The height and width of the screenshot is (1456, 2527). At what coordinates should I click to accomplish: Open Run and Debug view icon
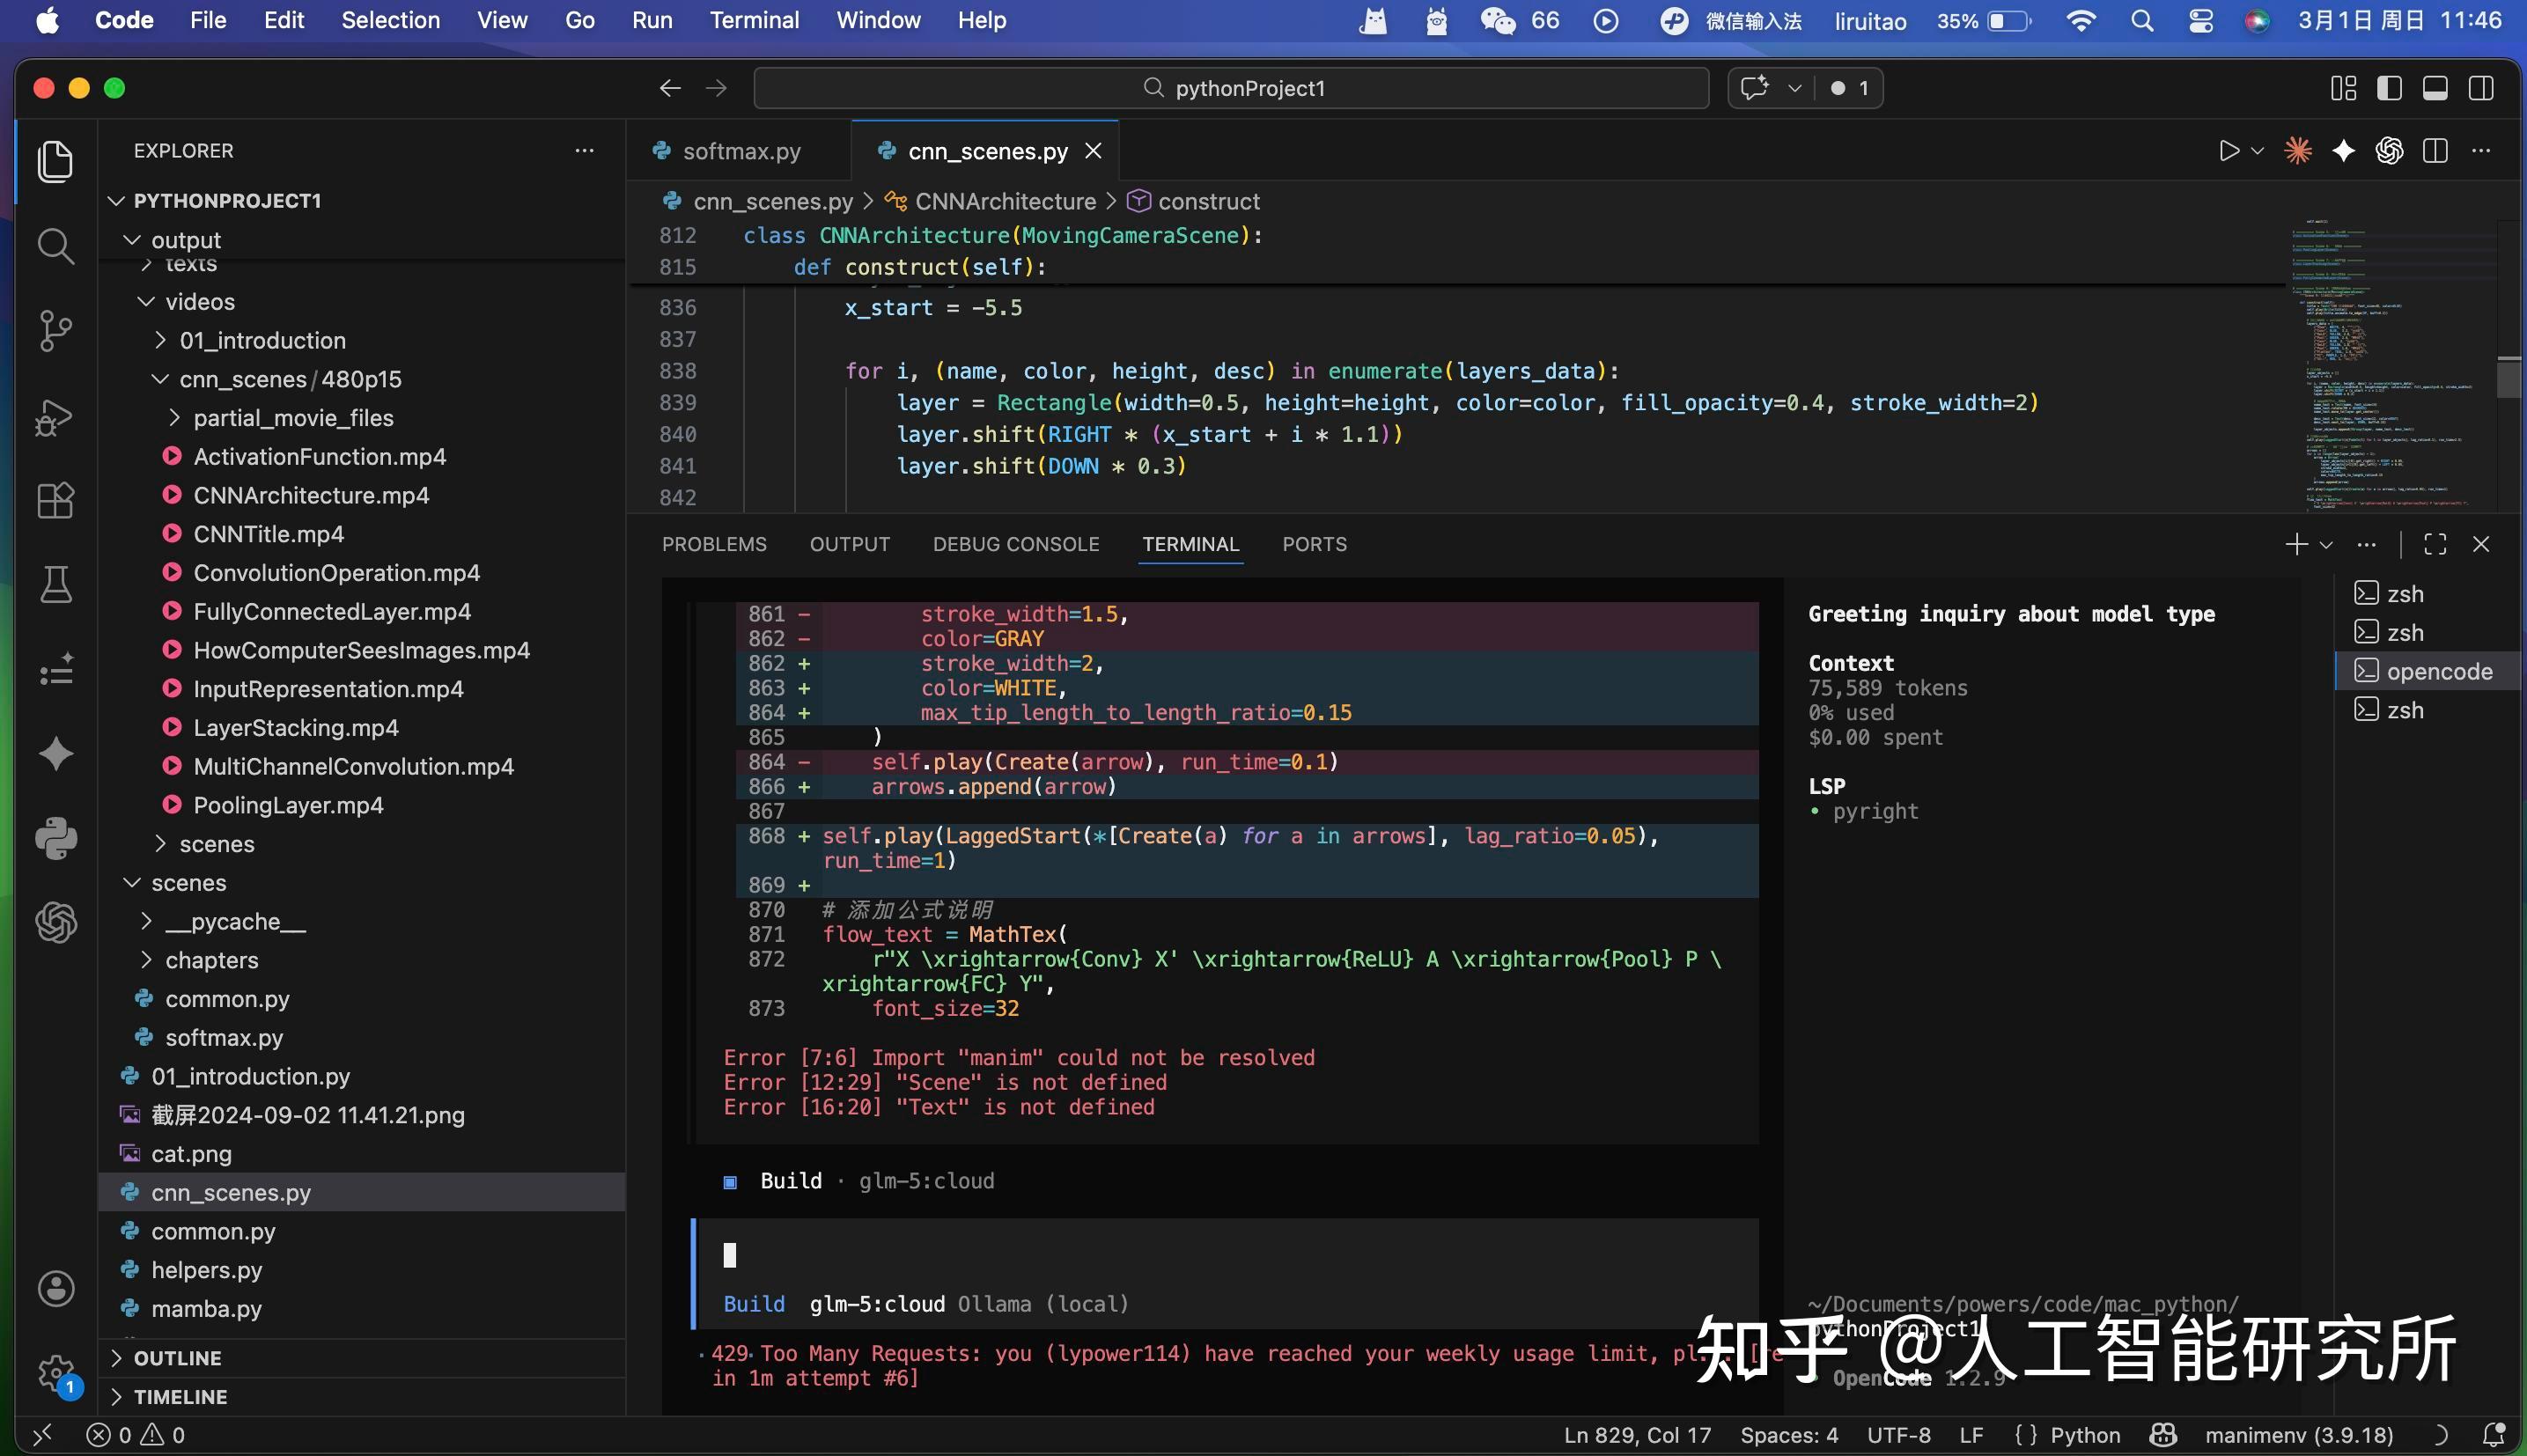[55, 416]
